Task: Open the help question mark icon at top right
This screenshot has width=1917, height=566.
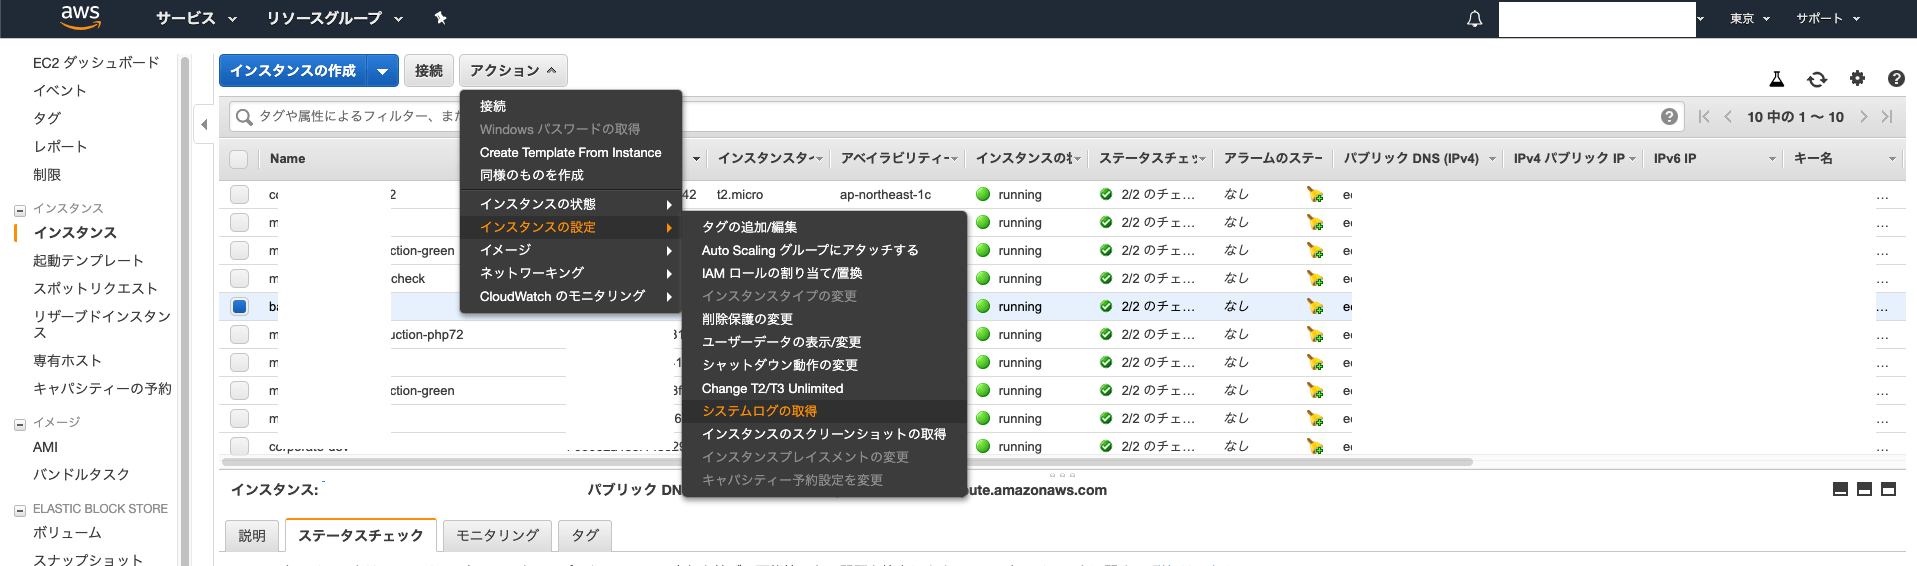Action: click(1896, 79)
